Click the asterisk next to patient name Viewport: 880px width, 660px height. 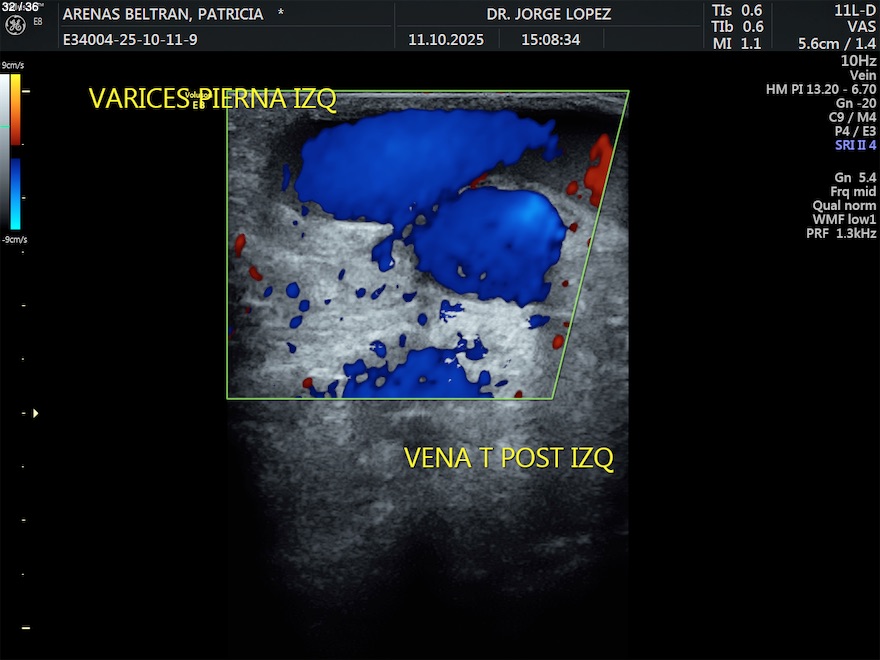pyautogui.click(x=280, y=15)
